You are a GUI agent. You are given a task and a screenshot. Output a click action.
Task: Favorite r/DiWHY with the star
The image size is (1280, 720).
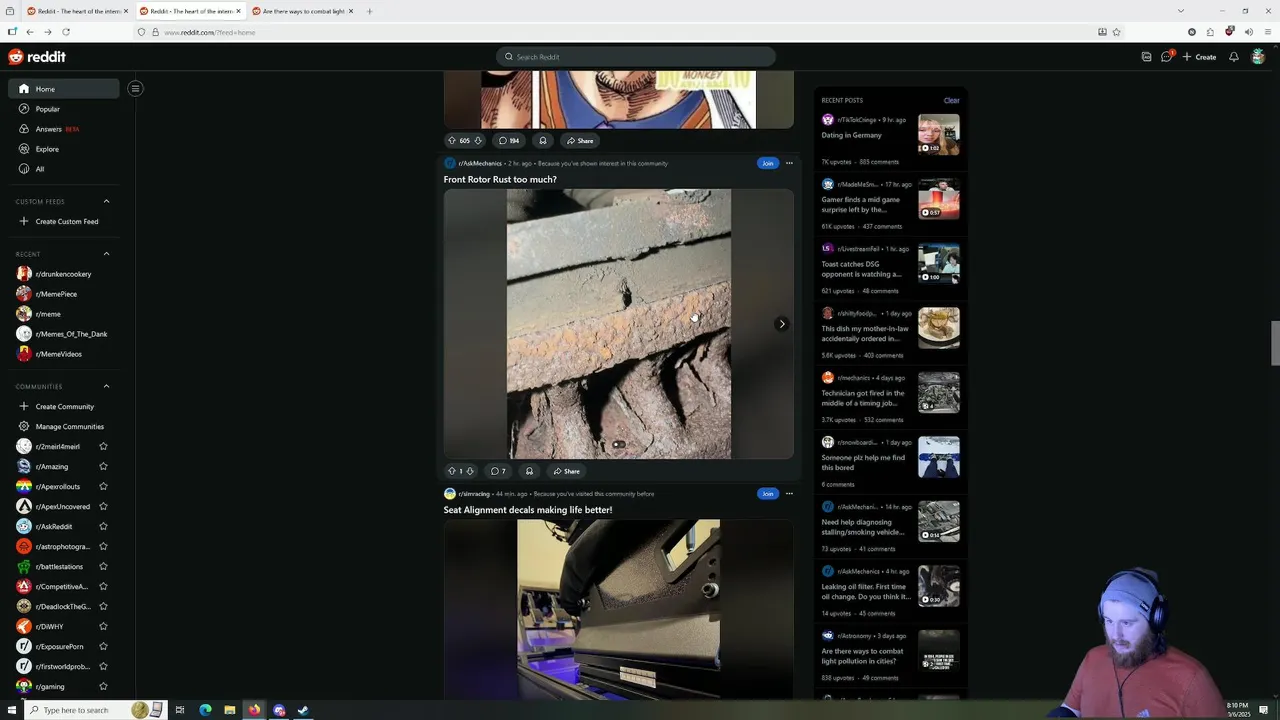click(103, 627)
